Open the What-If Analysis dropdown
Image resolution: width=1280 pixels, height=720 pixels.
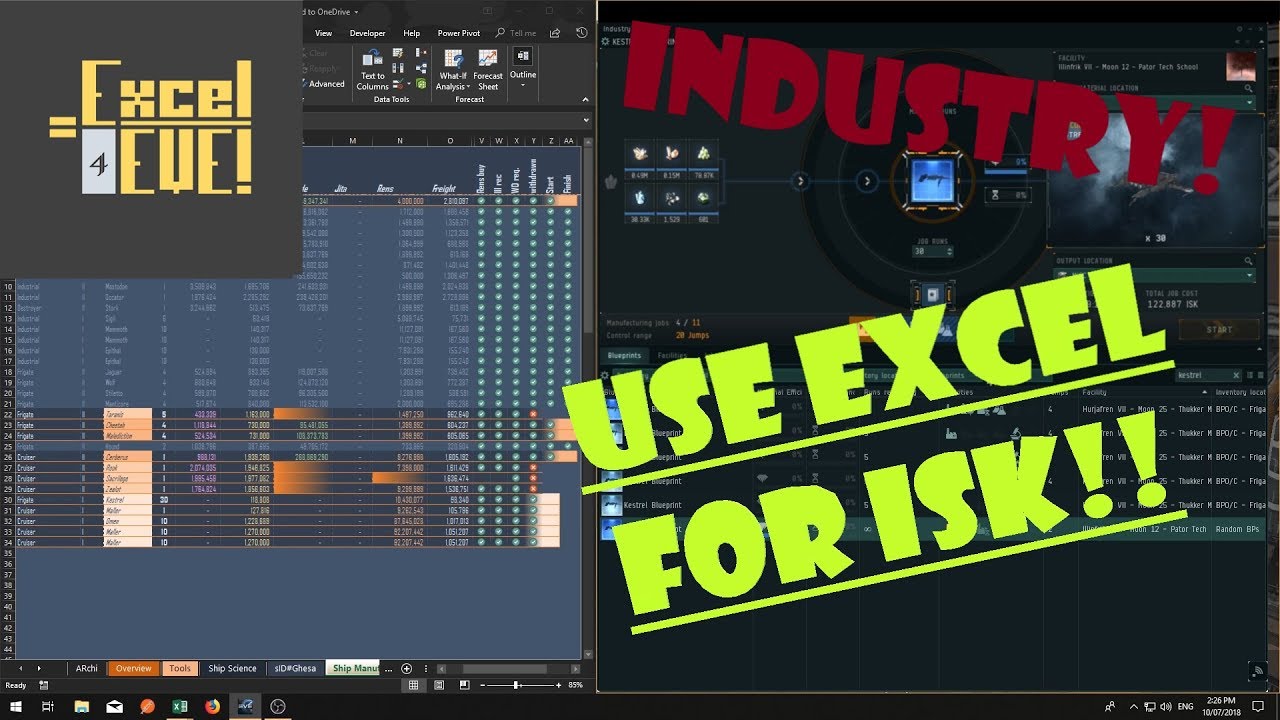tap(453, 69)
